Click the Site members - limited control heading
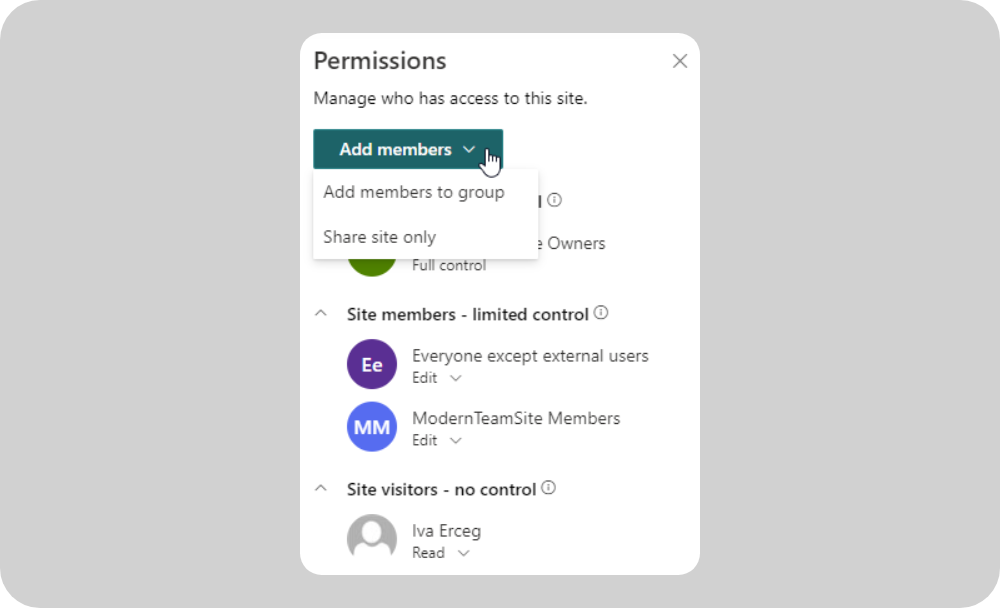The height and width of the screenshot is (608, 1000). coord(466,313)
